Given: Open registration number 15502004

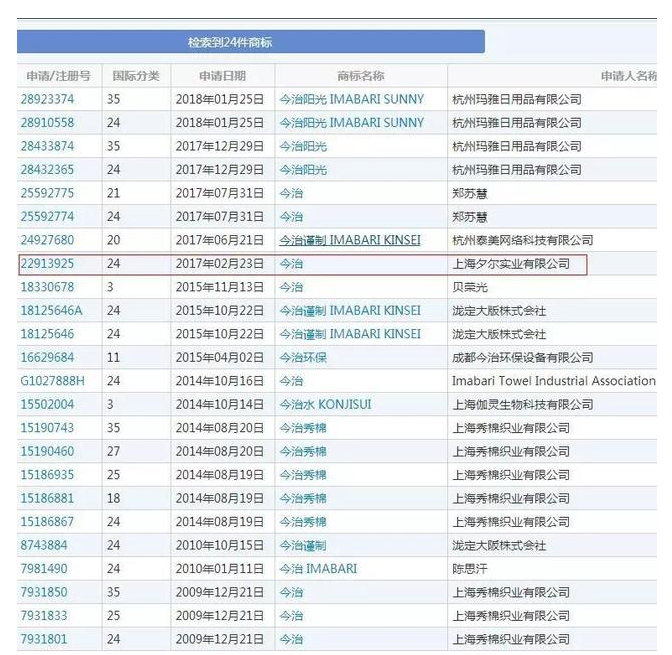Looking at the screenshot, I should [47, 405].
